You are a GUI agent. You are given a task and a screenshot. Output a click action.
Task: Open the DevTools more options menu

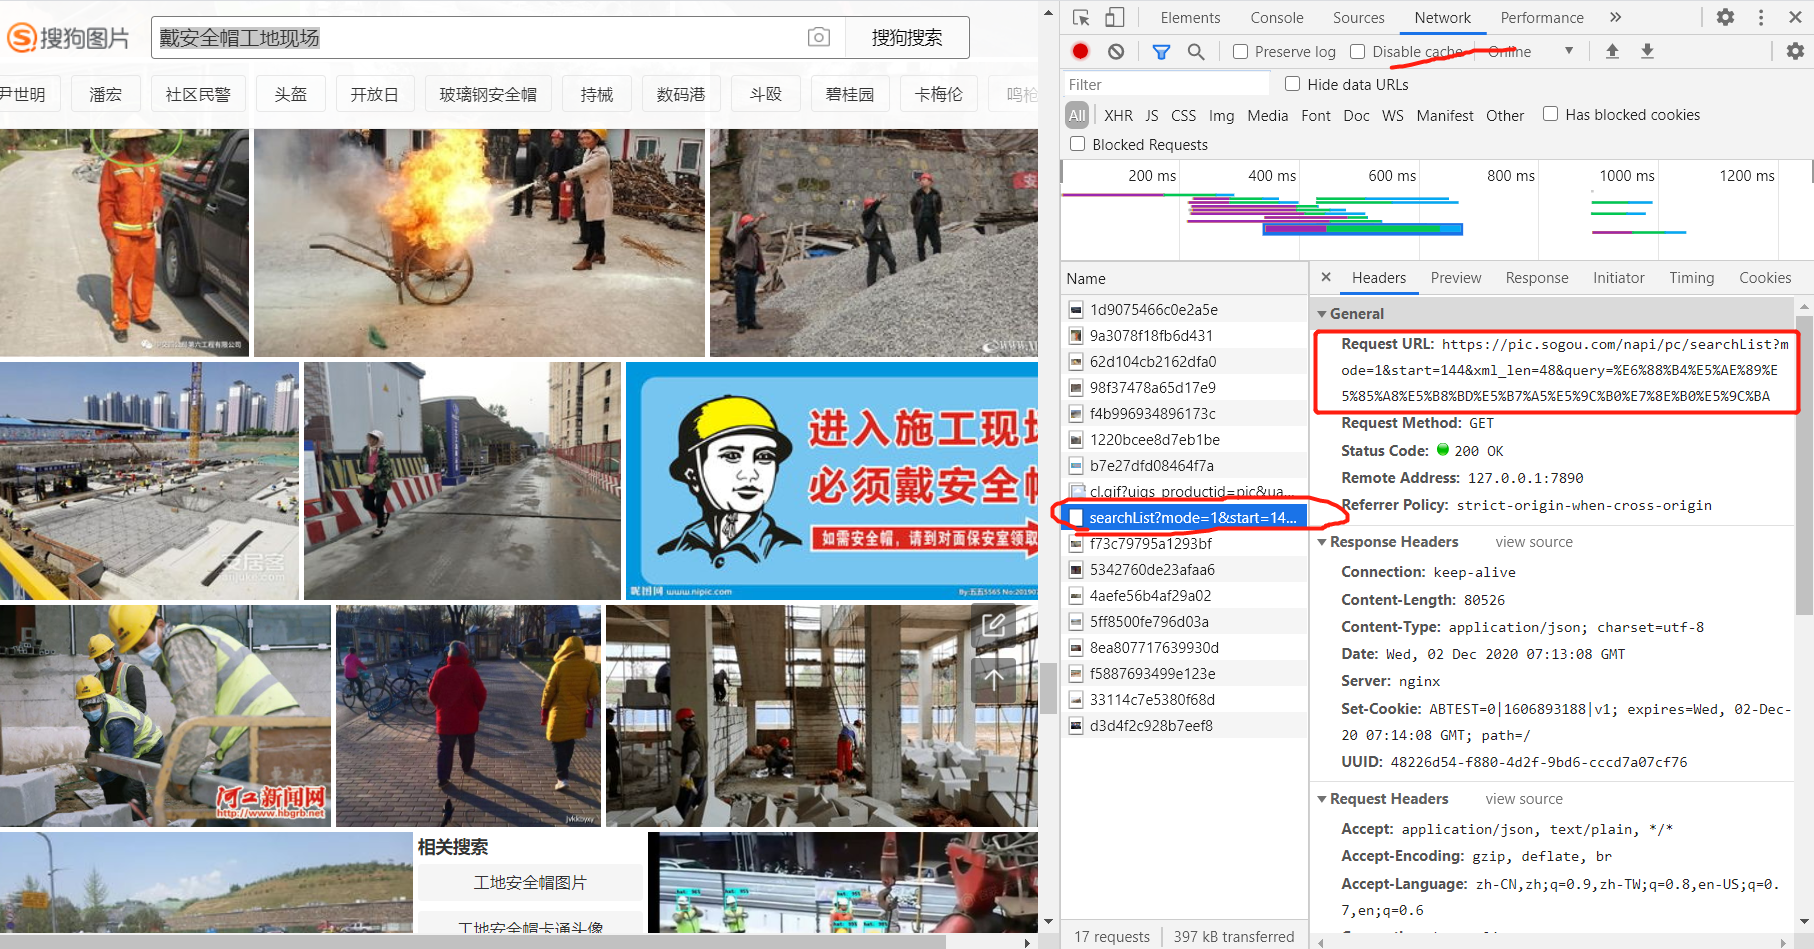[1761, 17]
